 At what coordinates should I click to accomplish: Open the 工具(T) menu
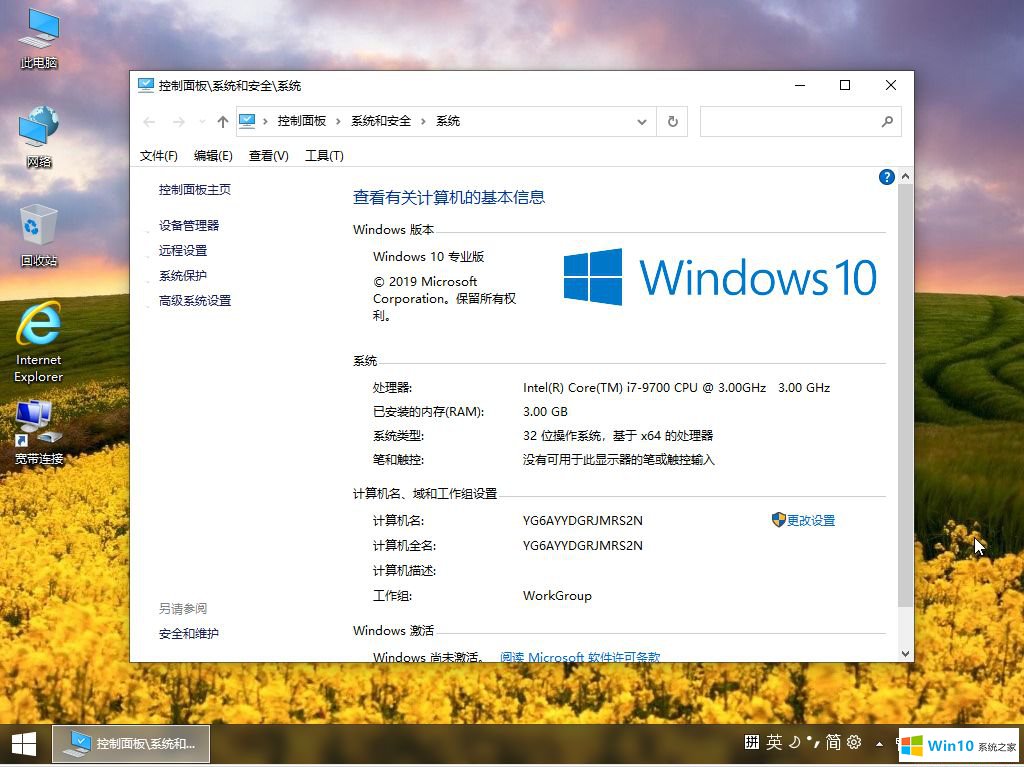tap(324, 156)
